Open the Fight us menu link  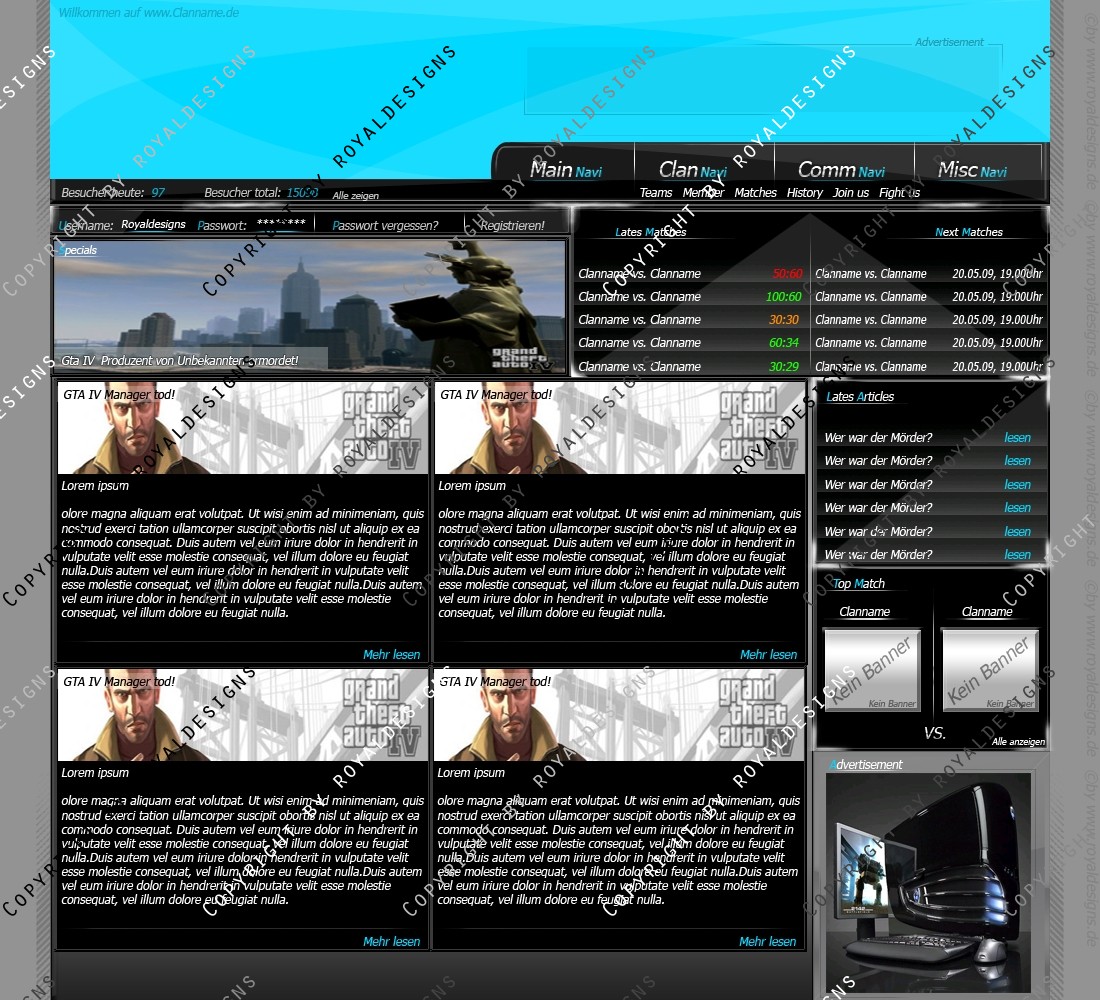(899, 193)
